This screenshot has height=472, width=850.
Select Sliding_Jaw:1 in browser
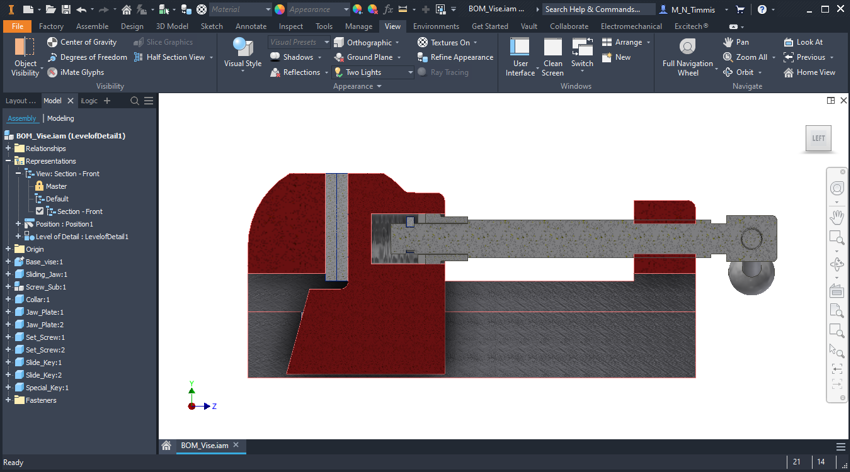46,274
